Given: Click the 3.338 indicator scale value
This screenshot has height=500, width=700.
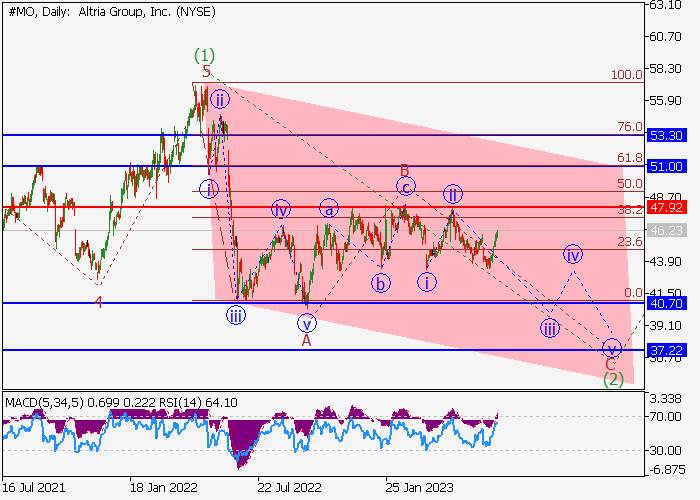Looking at the screenshot, I should click(x=665, y=399).
